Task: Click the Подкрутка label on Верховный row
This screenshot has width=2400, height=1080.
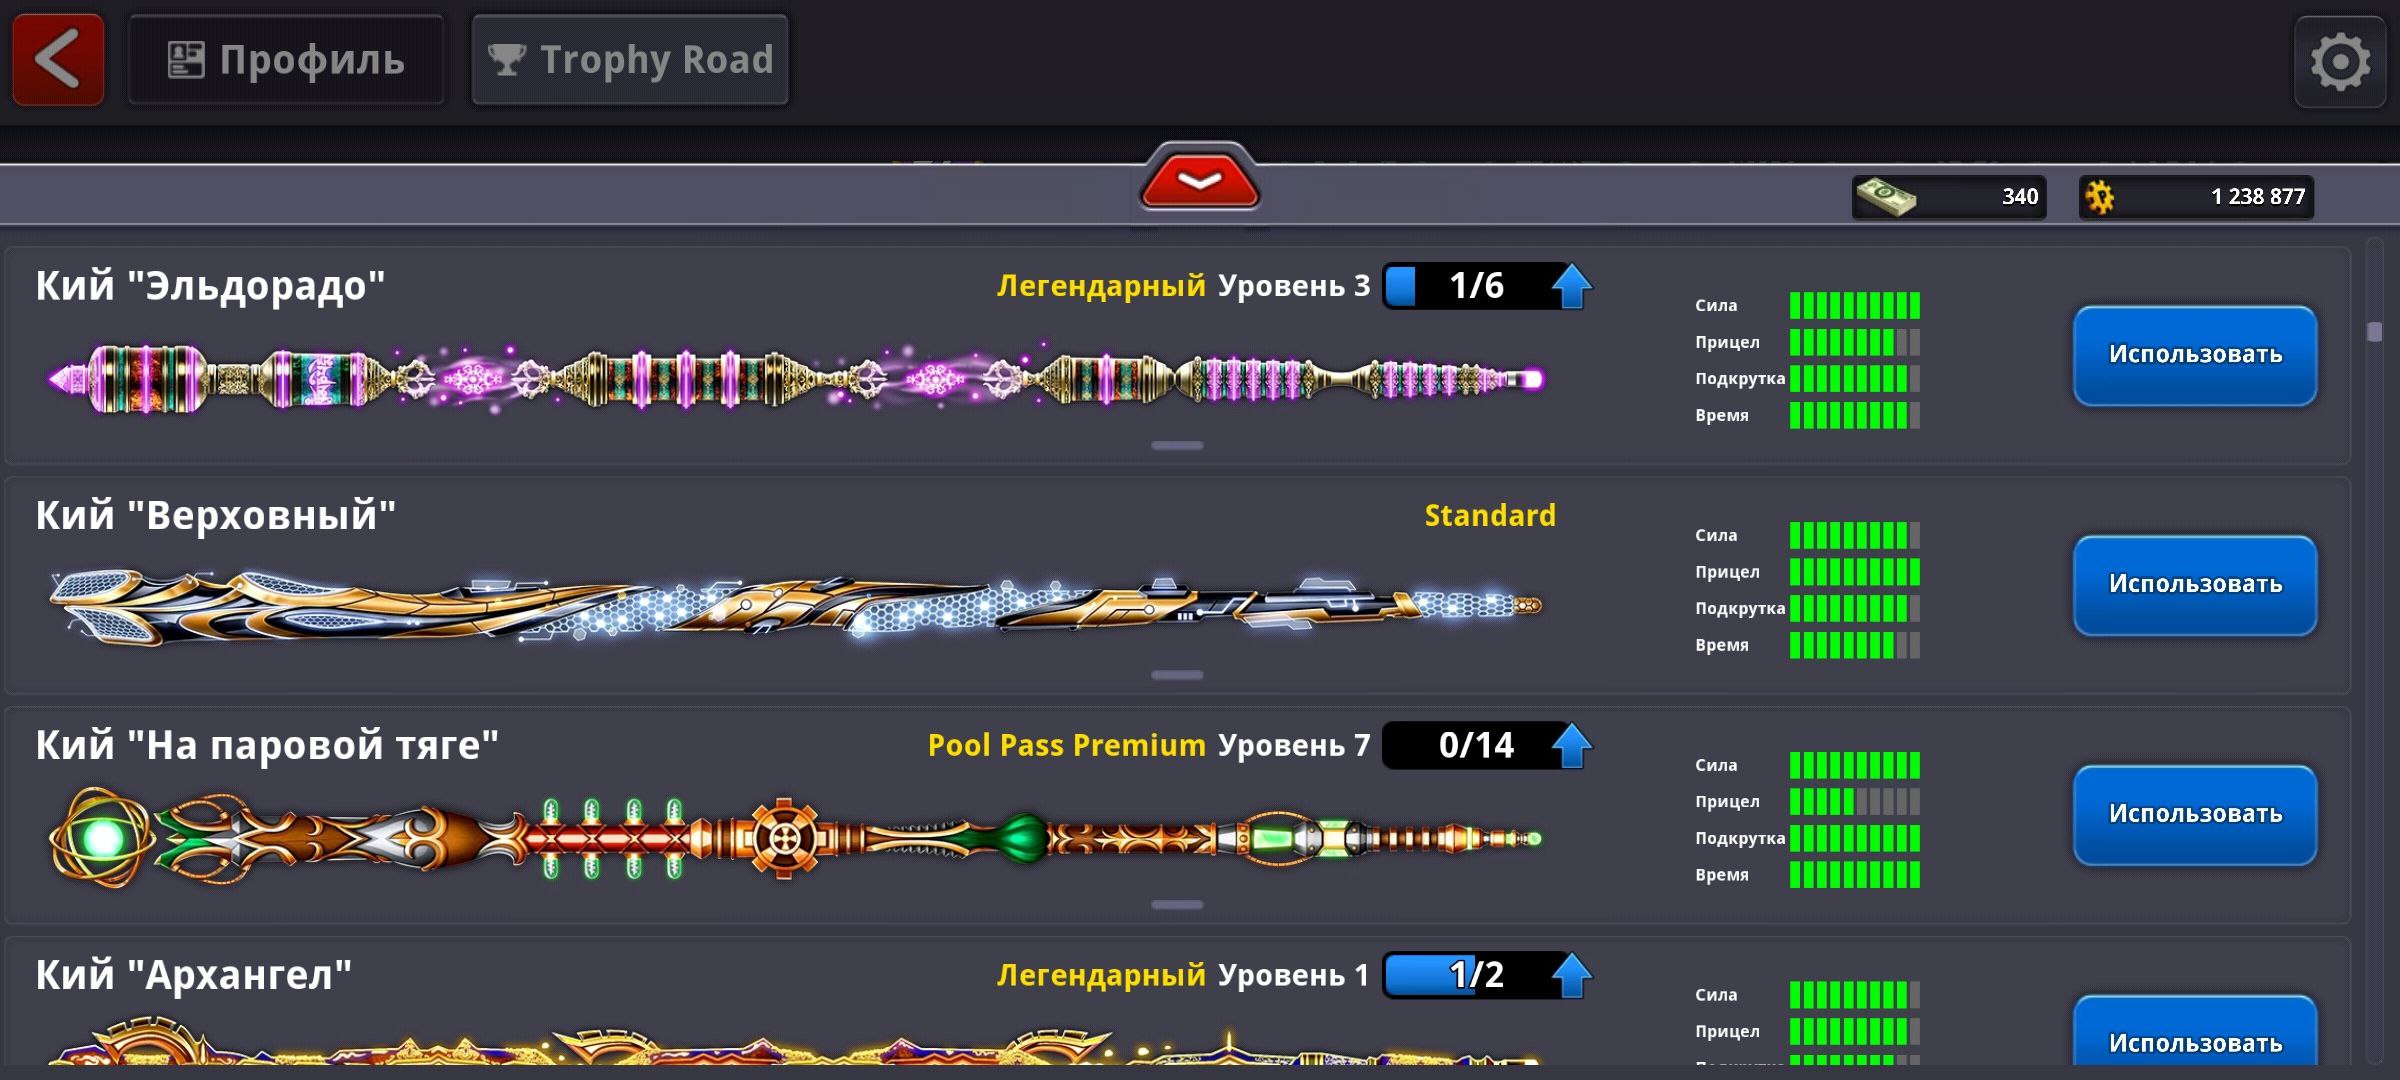Action: (1740, 609)
